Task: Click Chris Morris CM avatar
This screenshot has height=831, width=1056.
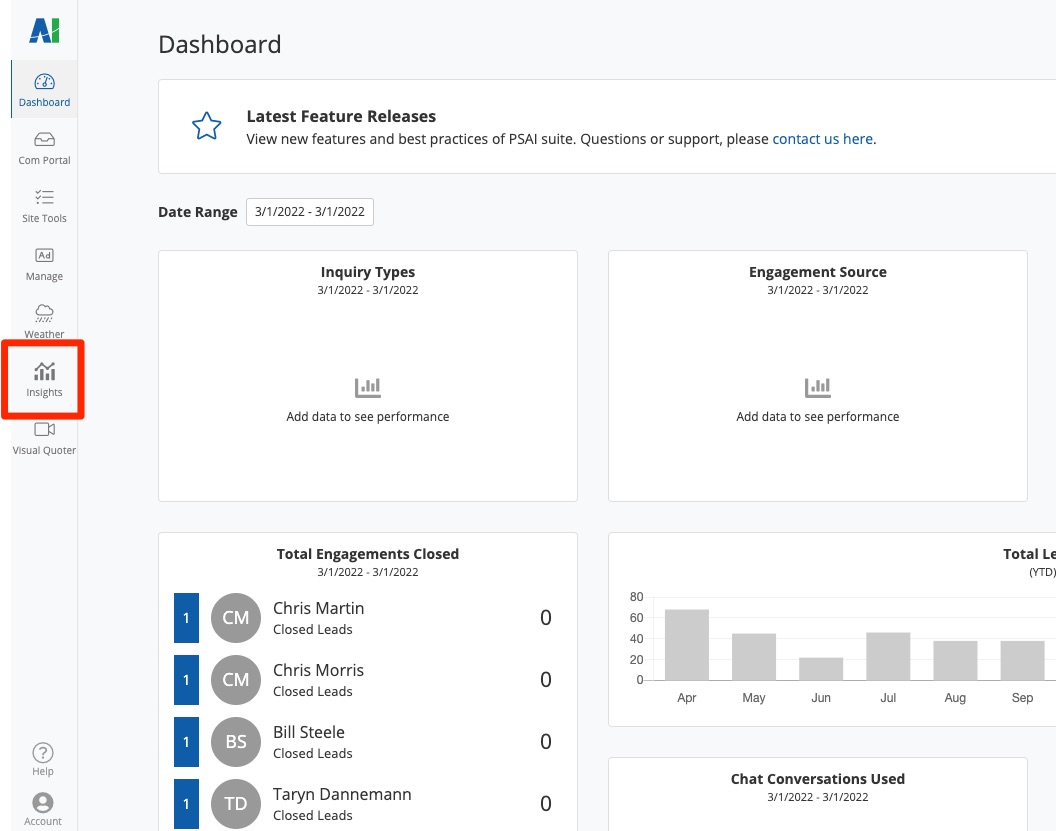Action: (236, 680)
